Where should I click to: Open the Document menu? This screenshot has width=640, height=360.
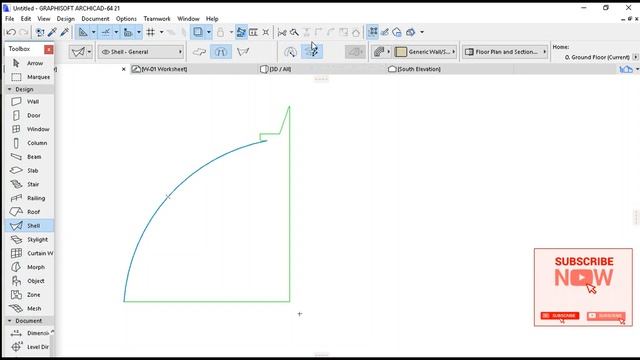click(x=95, y=19)
